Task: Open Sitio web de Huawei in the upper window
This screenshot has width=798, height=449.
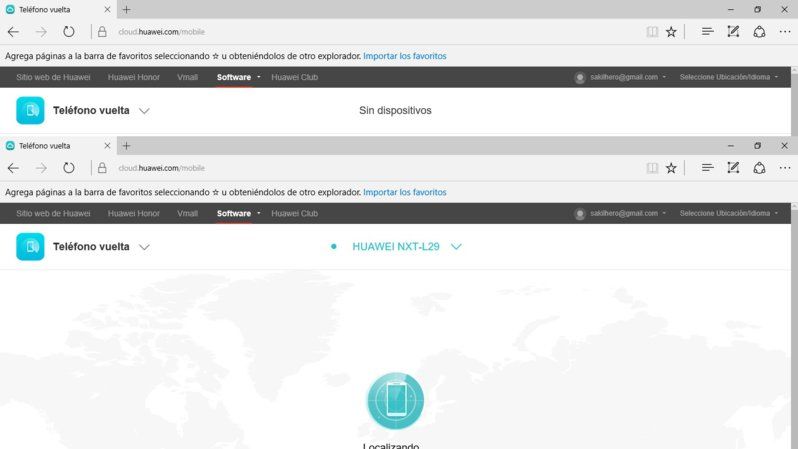Action: 53,77
